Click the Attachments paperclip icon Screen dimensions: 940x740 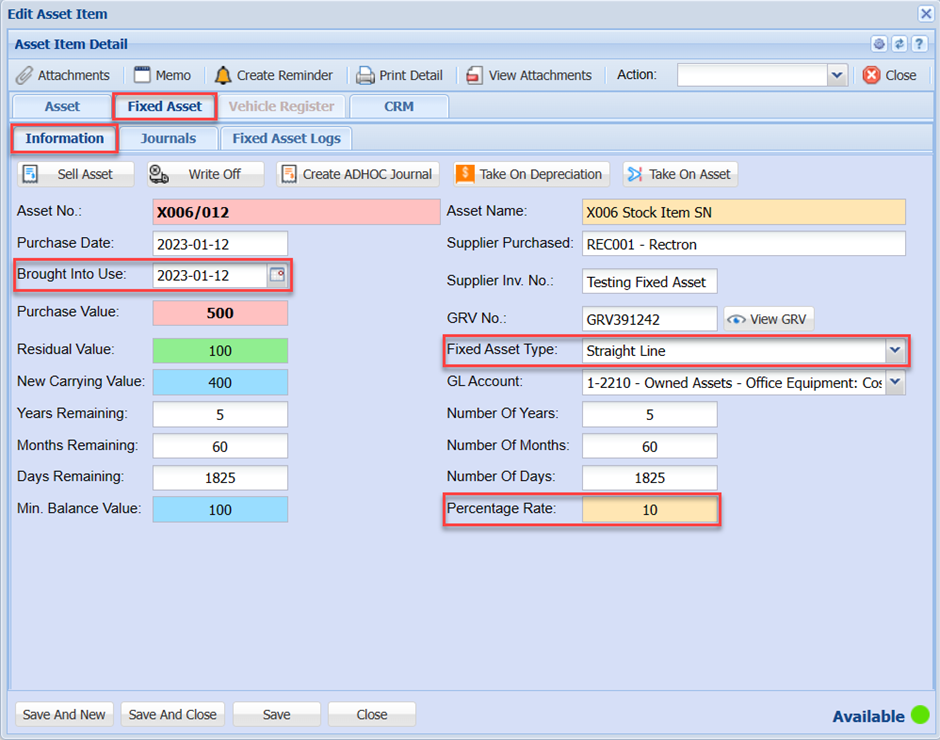pyautogui.click(x=25, y=75)
